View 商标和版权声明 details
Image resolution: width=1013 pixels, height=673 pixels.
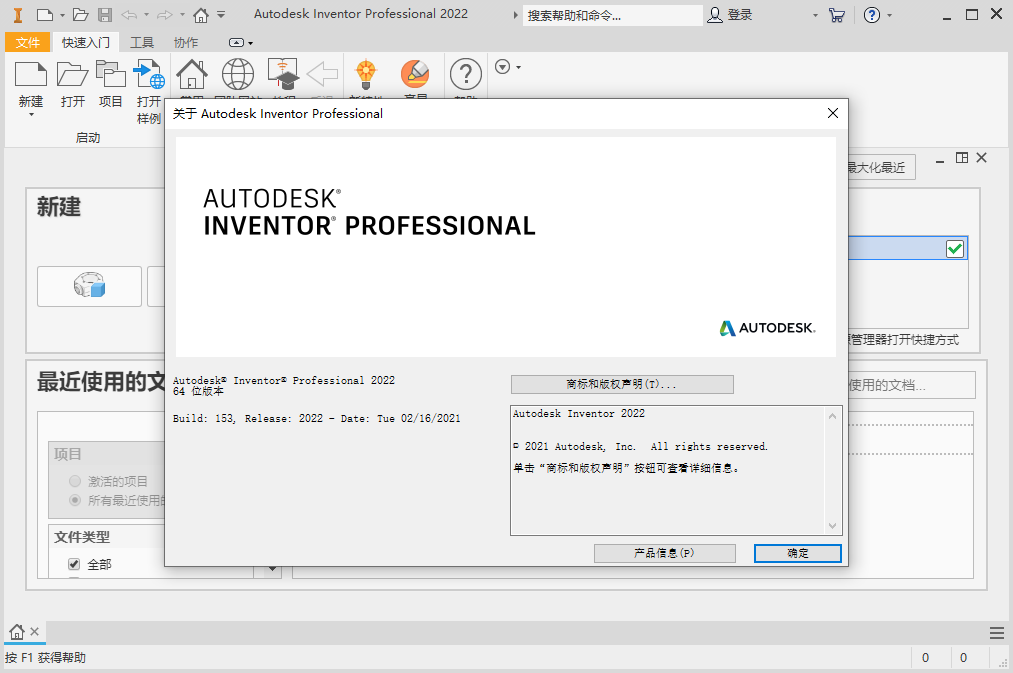621,384
